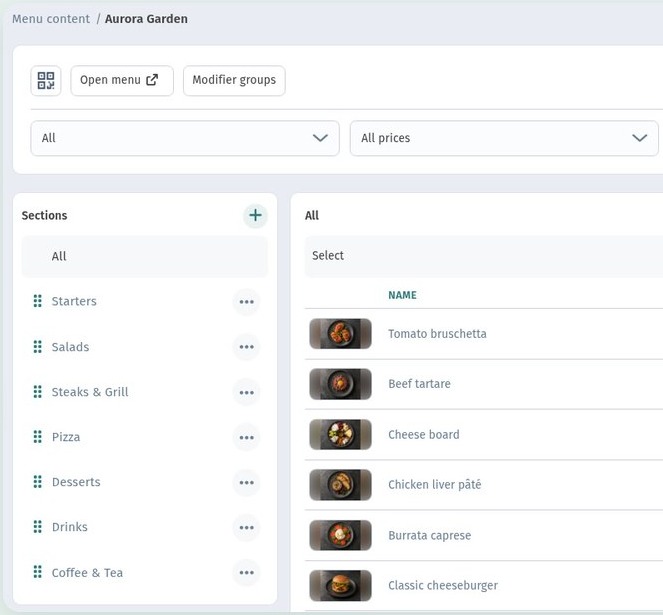Open Beef tartare thumbnail
Viewport: 663px width, 615px height.
pos(340,384)
